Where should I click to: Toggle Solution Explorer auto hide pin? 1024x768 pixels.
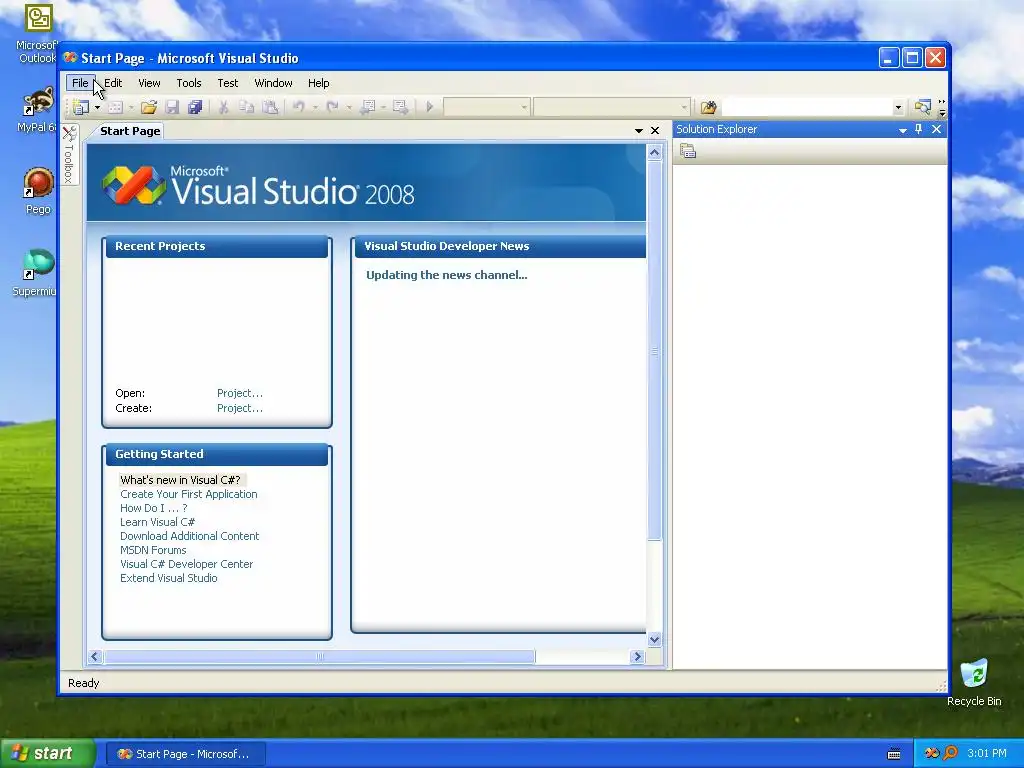(x=919, y=129)
